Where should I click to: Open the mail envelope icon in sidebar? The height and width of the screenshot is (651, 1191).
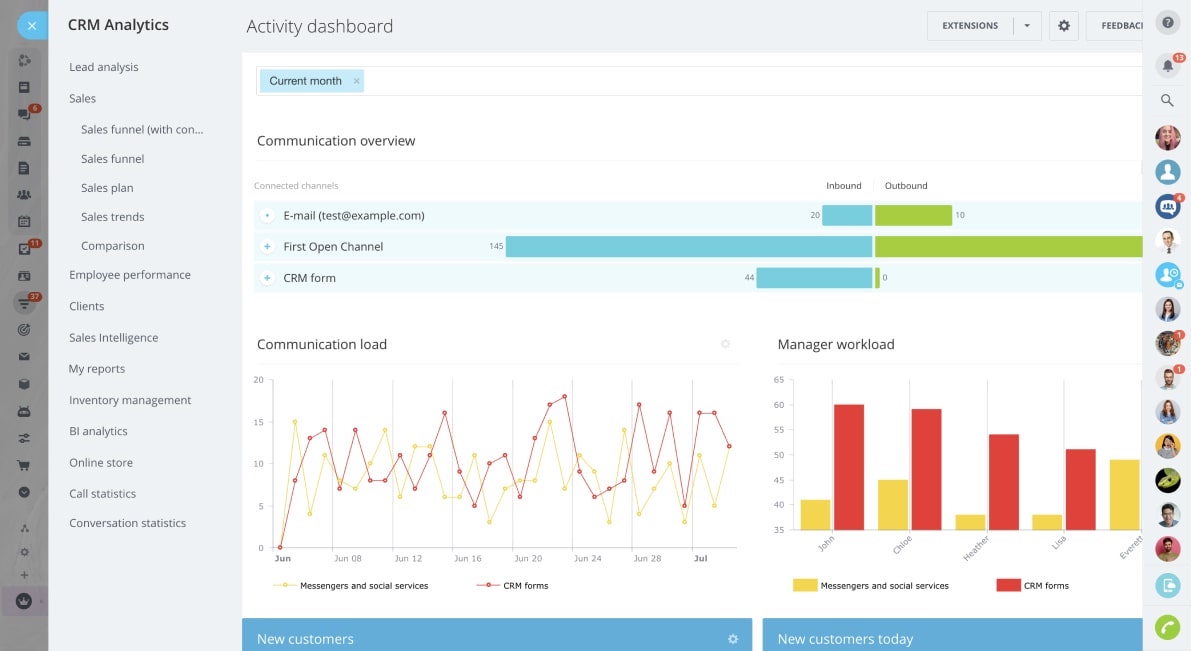(x=24, y=356)
